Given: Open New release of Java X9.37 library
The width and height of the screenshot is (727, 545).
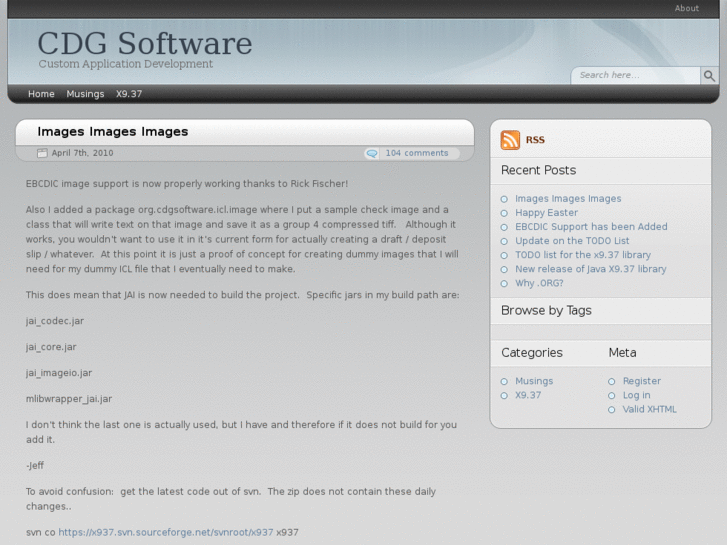Looking at the screenshot, I should click(591, 269).
